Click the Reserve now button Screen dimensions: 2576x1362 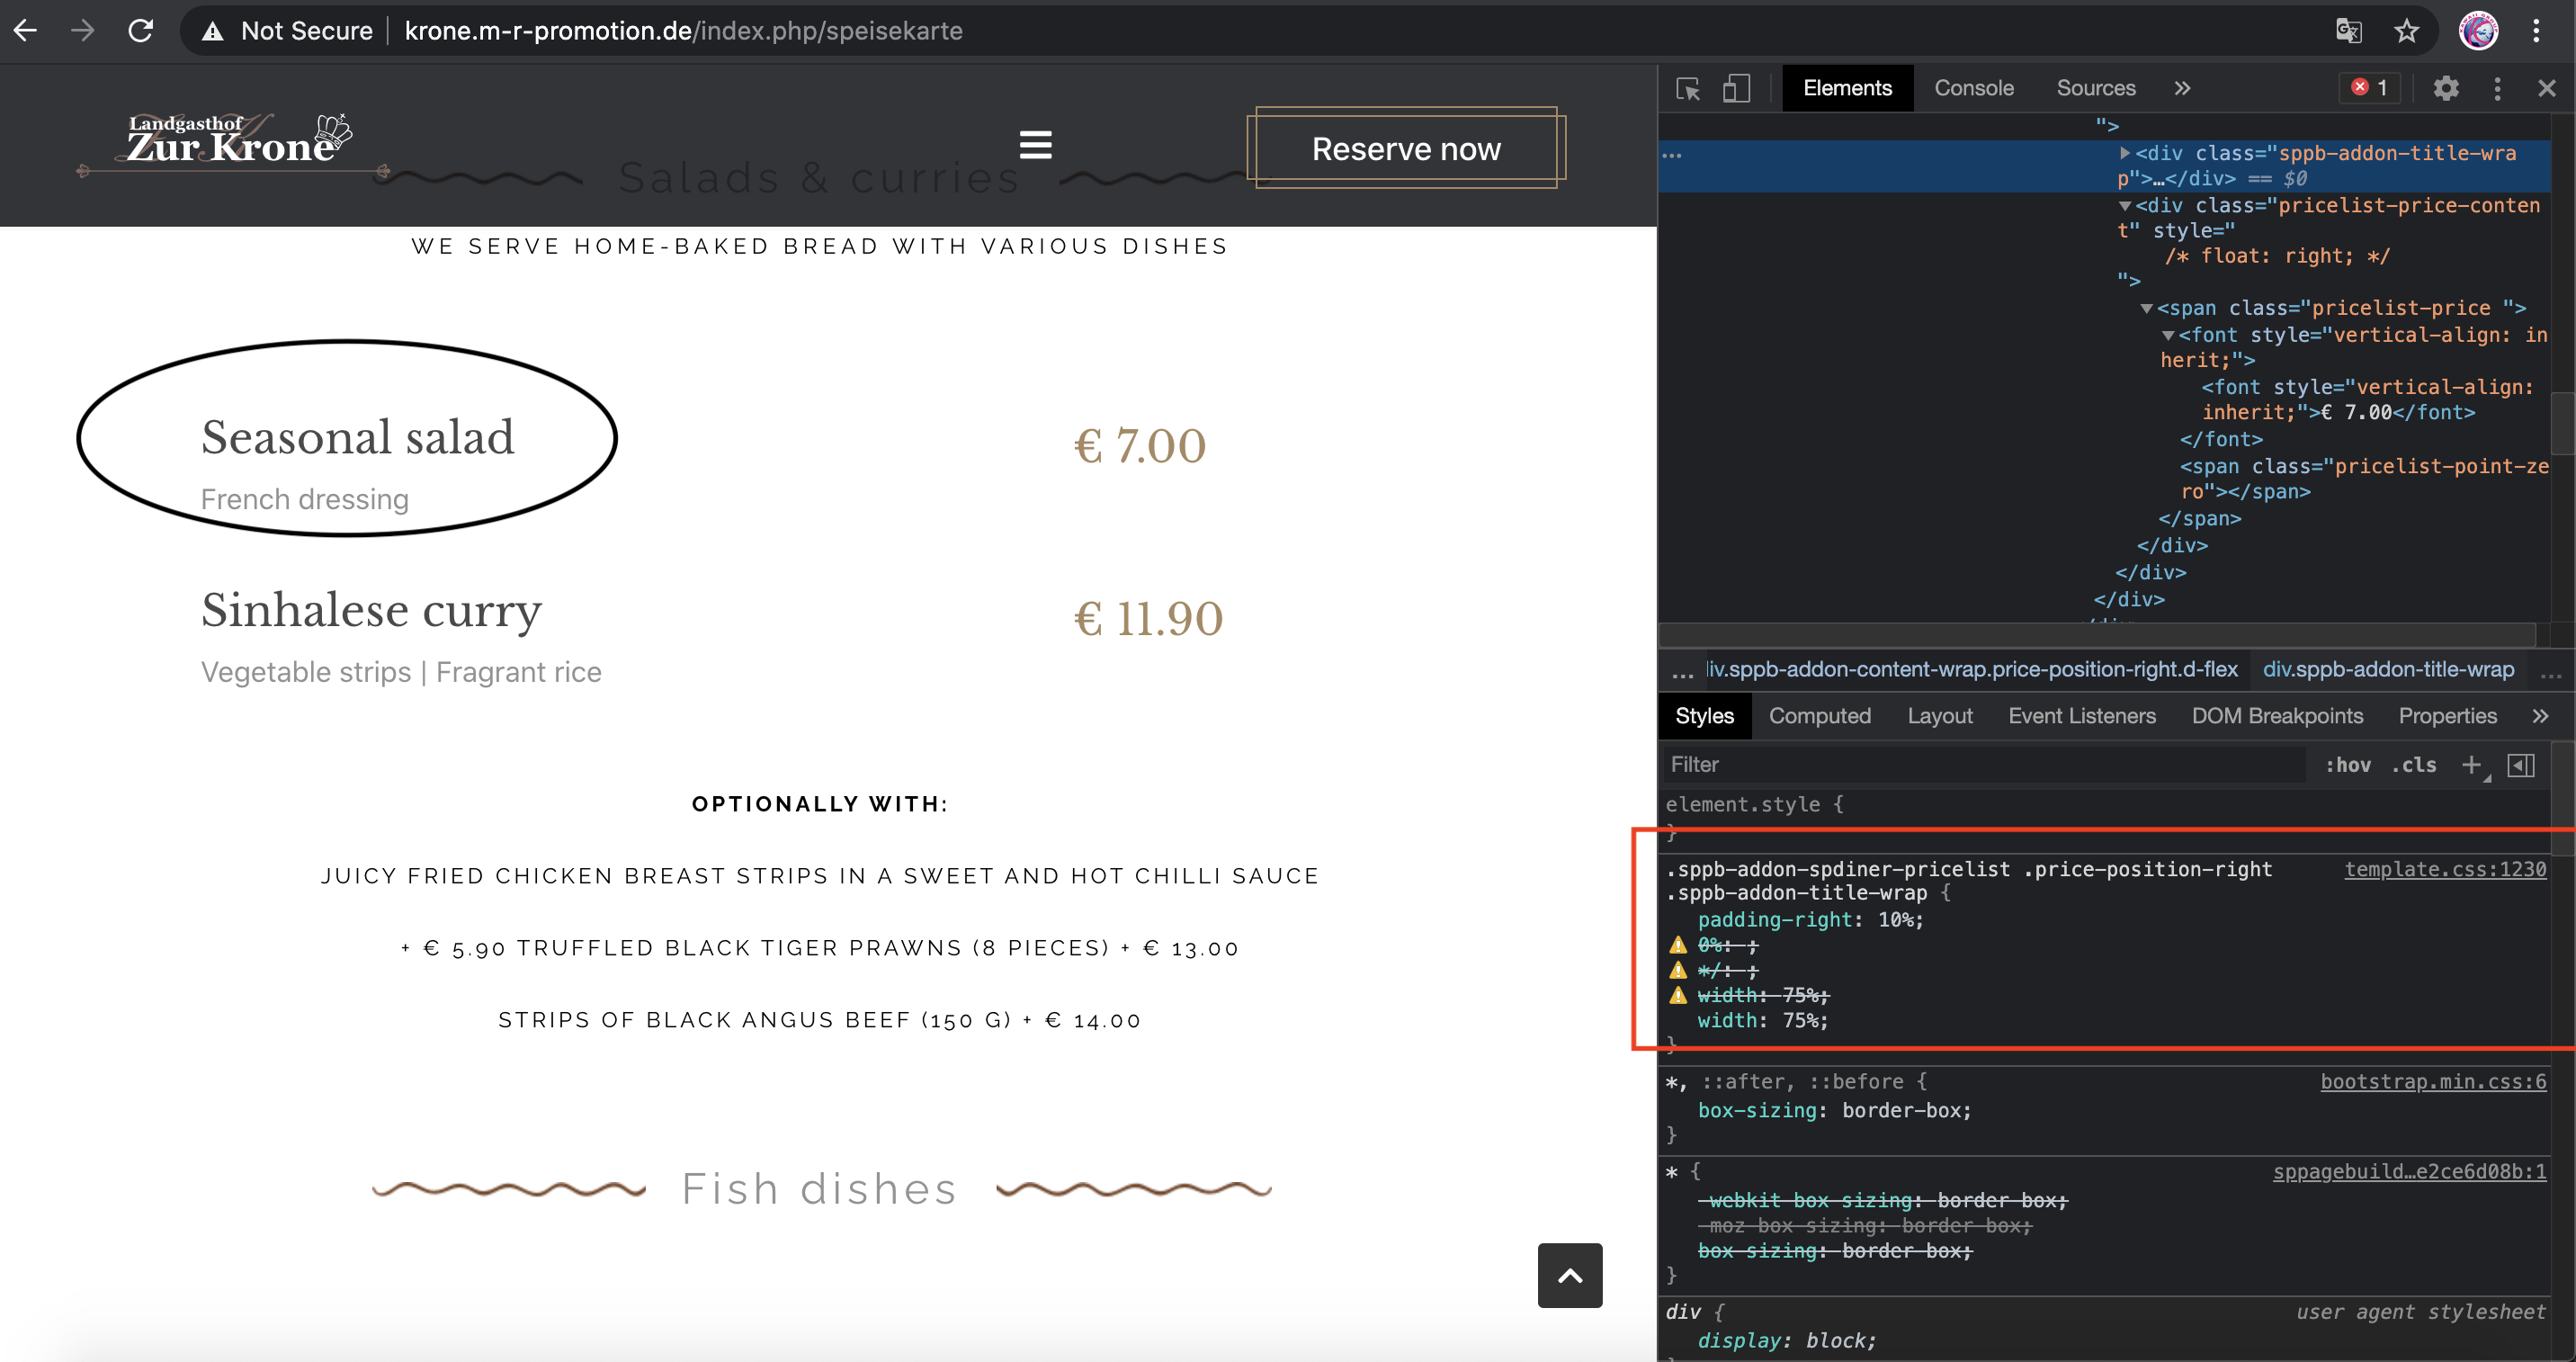[1405, 148]
